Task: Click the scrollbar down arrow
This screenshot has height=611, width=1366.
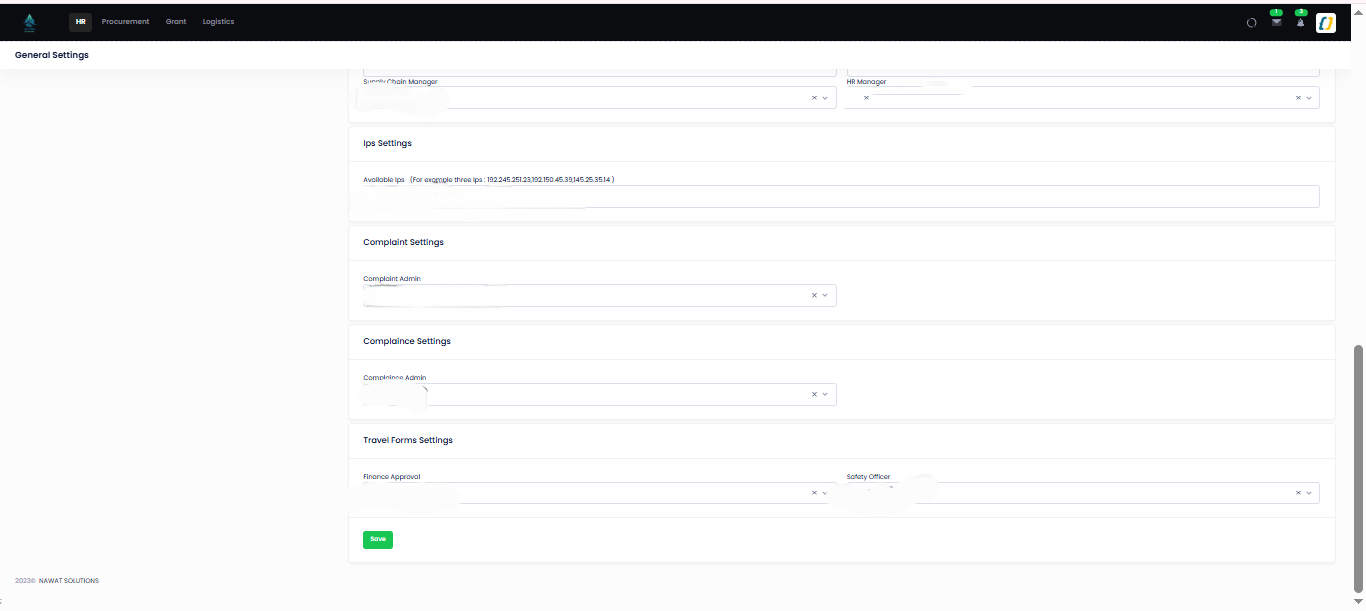Action: tap(1357, 601)
